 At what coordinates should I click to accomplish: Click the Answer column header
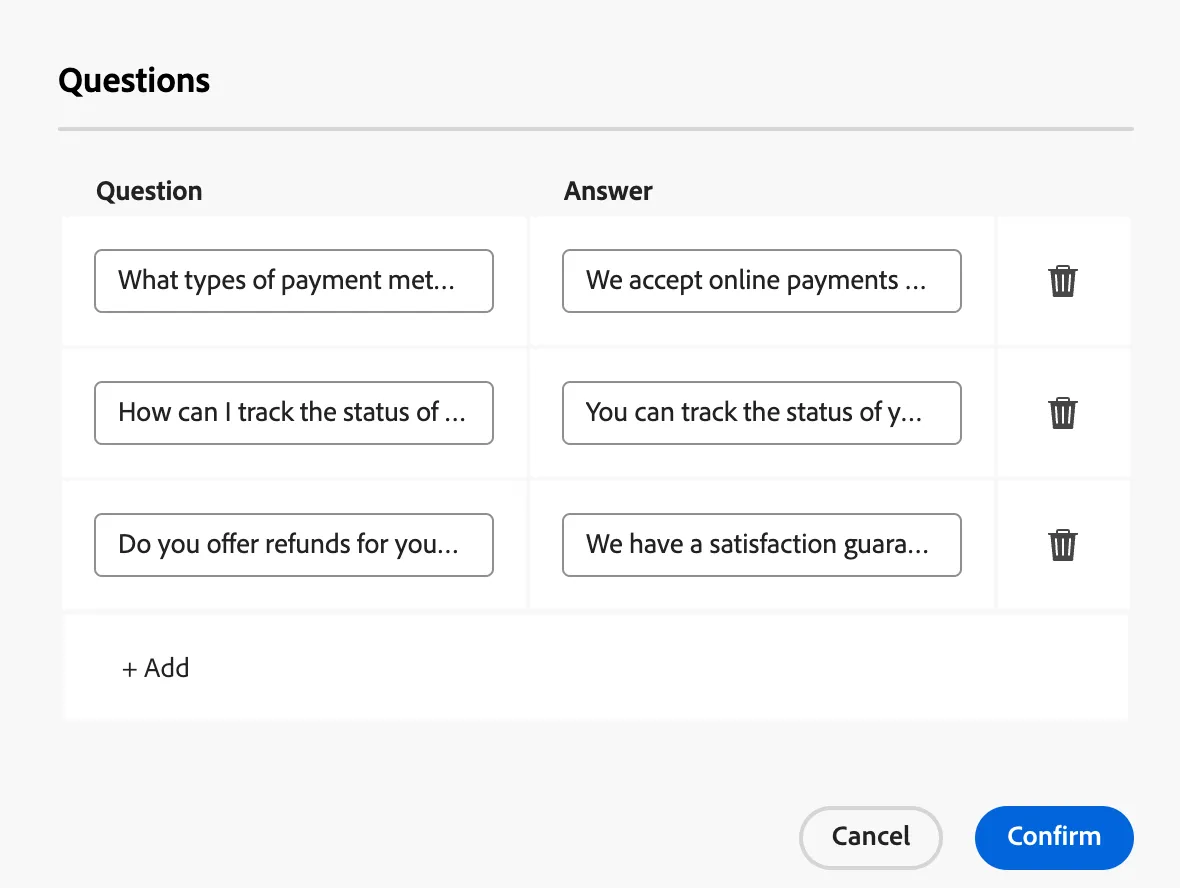pos(608,191)
